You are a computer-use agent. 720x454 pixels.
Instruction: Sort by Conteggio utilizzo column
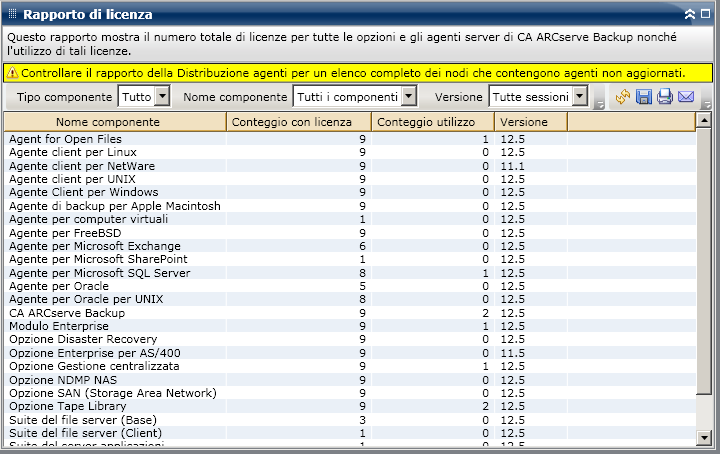pyautogui.click(x=433, y=122)
